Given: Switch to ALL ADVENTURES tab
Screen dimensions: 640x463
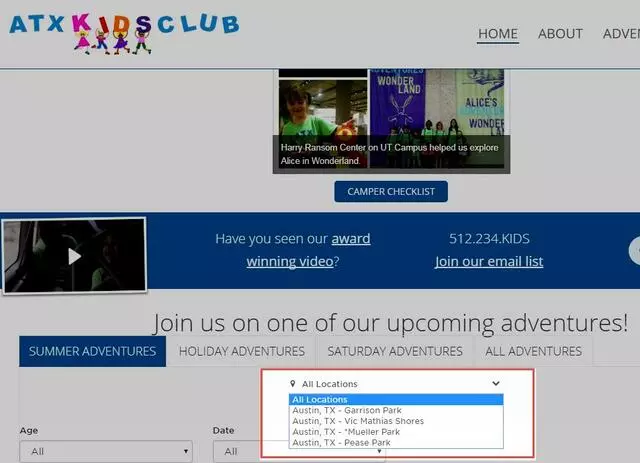Looking at the screenshot, I should tap(533, 351).
